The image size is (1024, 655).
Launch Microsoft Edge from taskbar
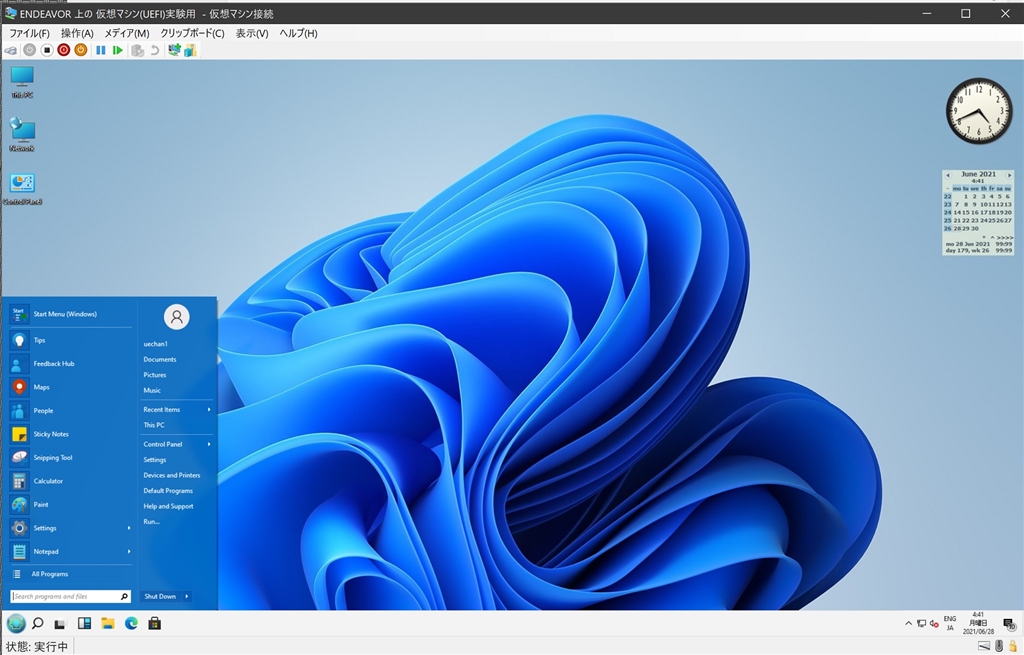pos(131,624)
